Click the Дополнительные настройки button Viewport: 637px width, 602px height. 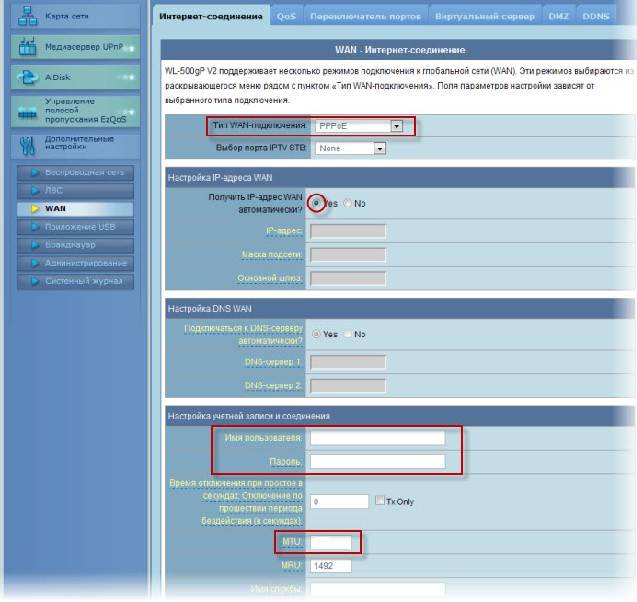point(76,146)
